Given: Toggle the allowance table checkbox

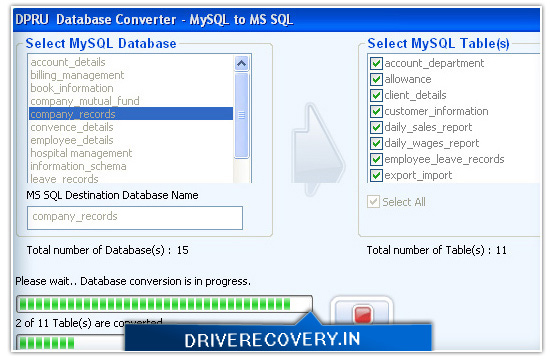Looking at the screenshot, I should click(x=376, y=79).
